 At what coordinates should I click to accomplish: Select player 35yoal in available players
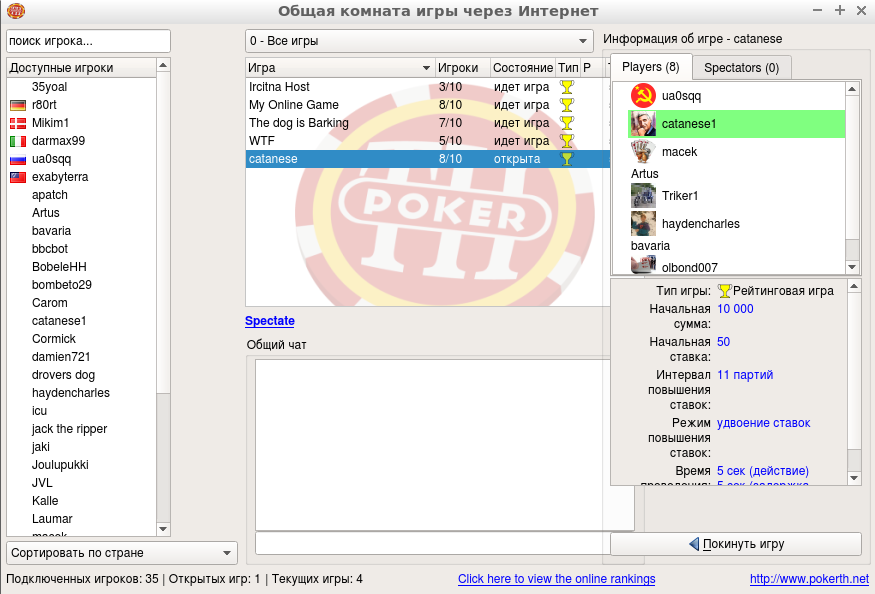[81, 87]
